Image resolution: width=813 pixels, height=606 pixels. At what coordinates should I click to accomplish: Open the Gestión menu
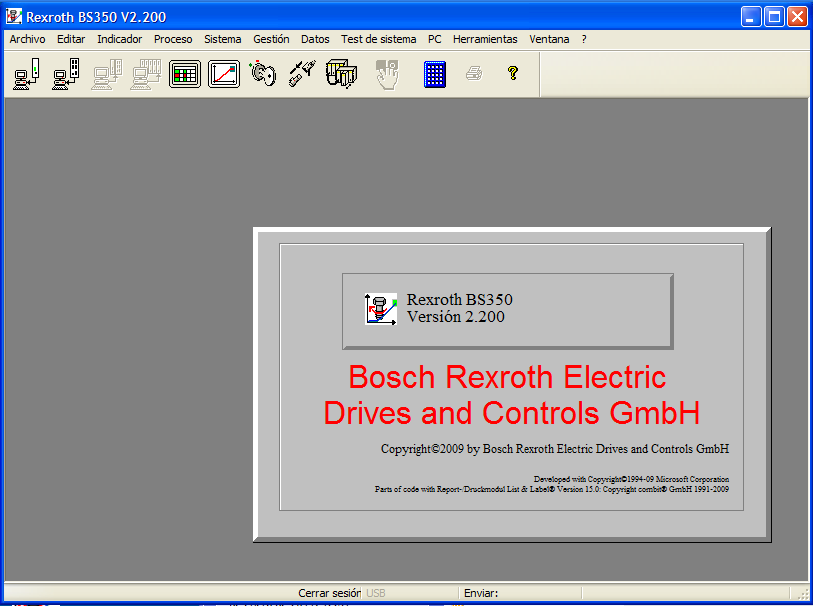pos(271,39)
